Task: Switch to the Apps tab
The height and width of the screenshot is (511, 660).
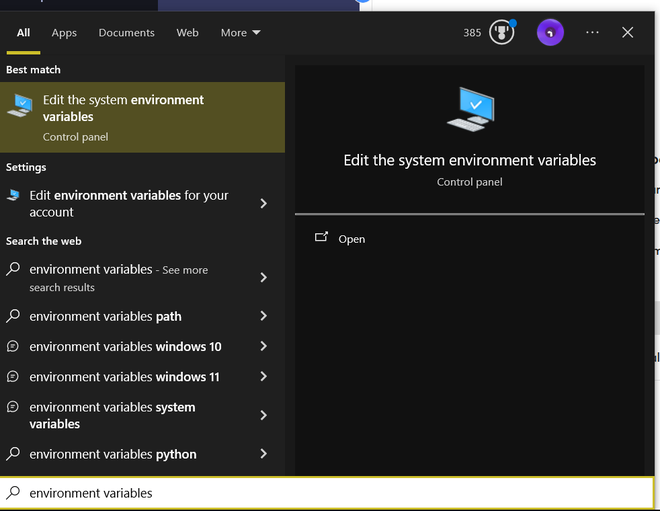Action: tap(64, 33)
